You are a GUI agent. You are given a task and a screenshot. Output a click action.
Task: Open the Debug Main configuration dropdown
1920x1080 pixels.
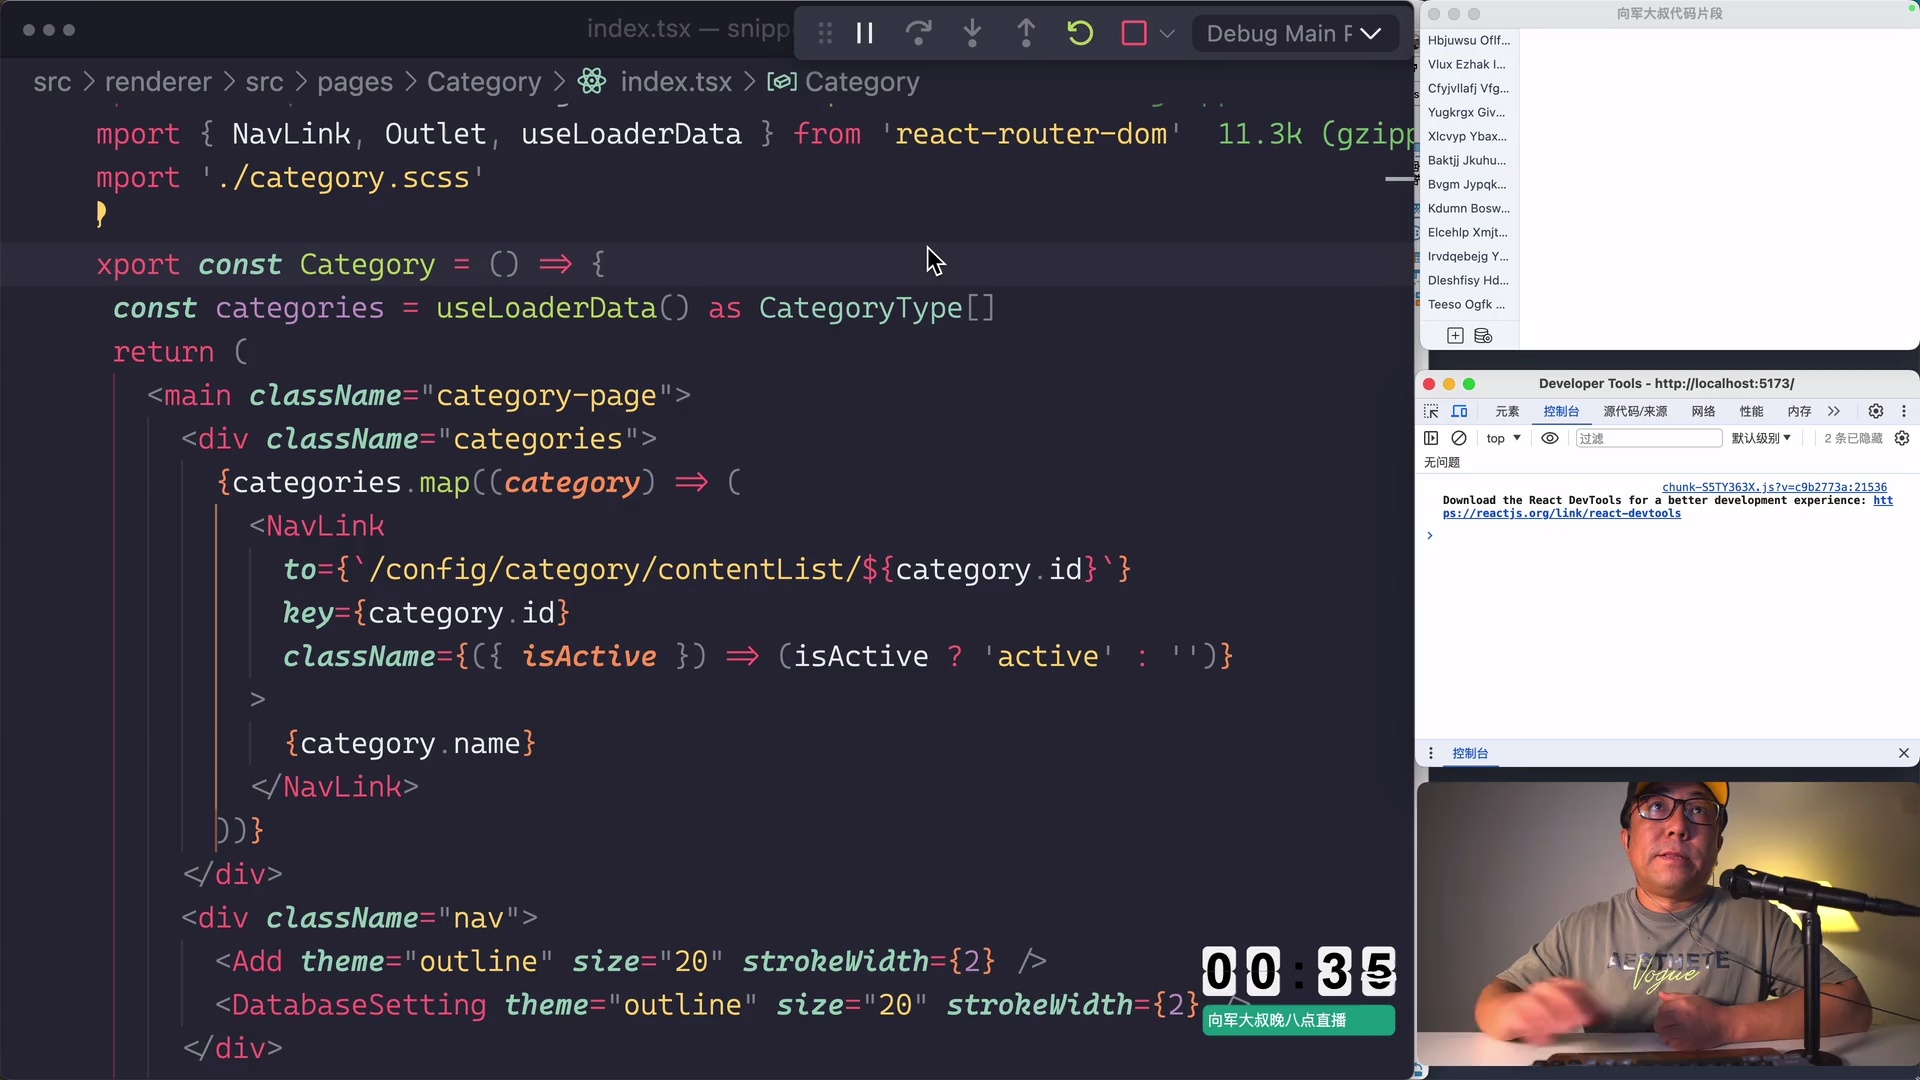point(1370,33)
